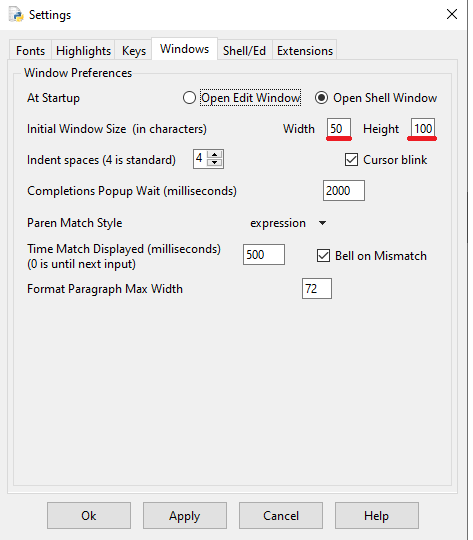
Task: Go to the Extensions tab
Action: (x=305, y=51)
